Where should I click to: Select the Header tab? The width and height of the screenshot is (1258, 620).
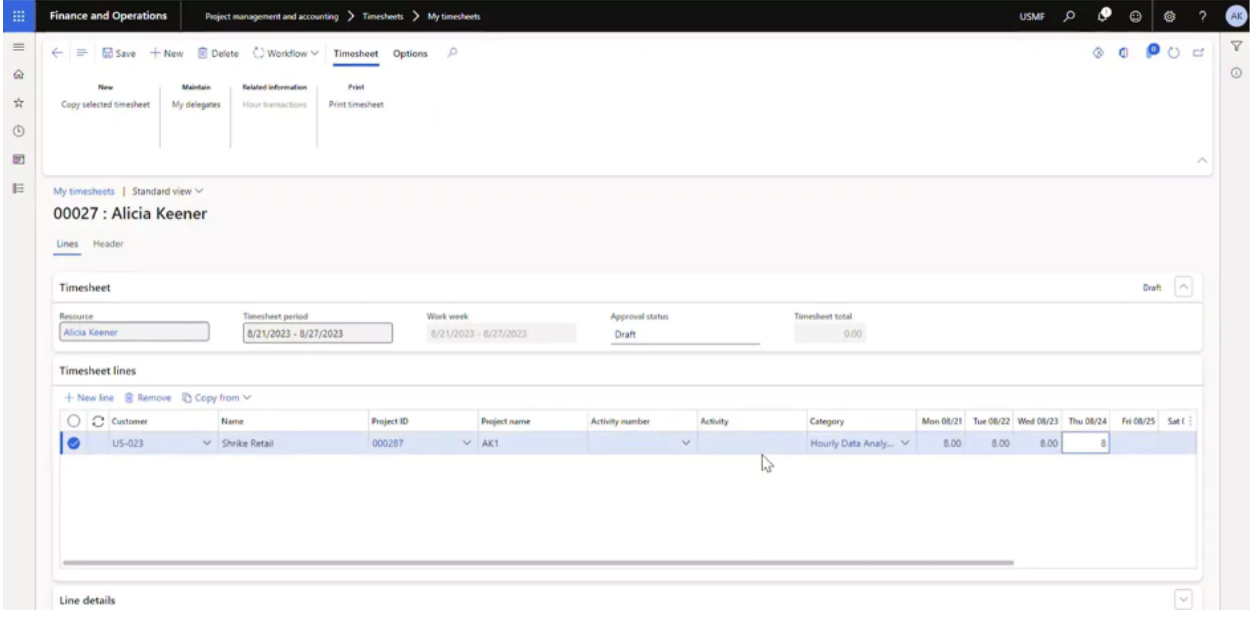coord(108,243)
